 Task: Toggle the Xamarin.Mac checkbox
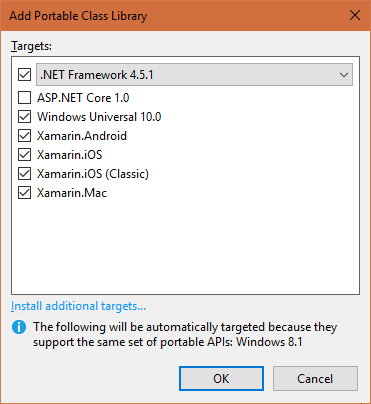24,193
